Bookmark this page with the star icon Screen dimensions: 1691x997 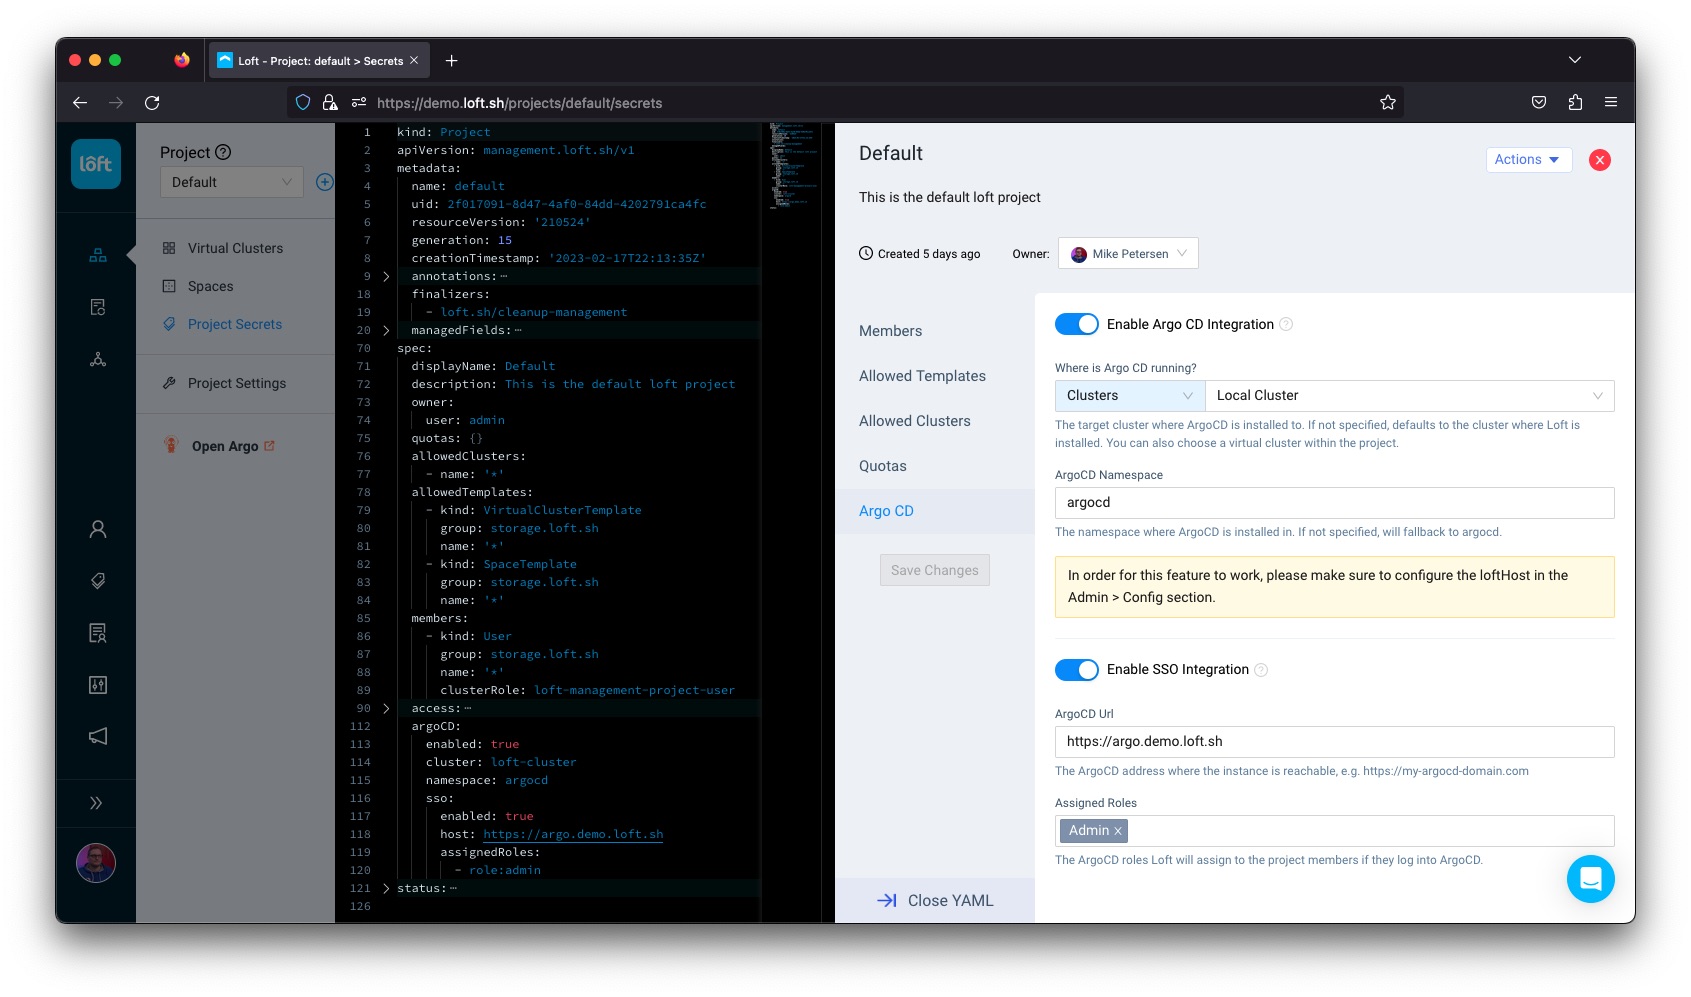click(1388, 103)
